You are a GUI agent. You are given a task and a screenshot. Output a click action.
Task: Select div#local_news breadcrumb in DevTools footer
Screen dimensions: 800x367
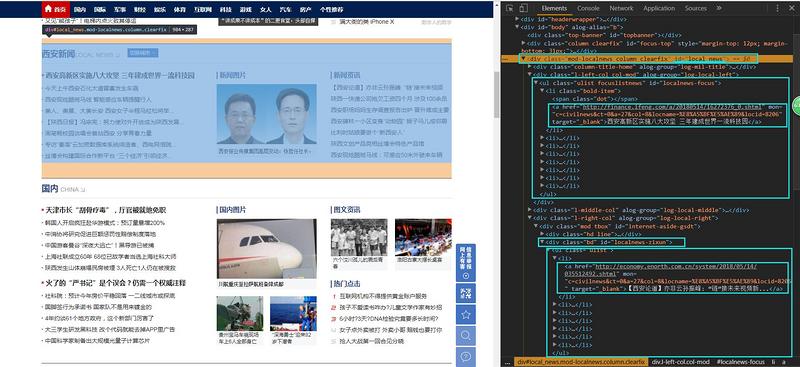(x=581, y=362)
